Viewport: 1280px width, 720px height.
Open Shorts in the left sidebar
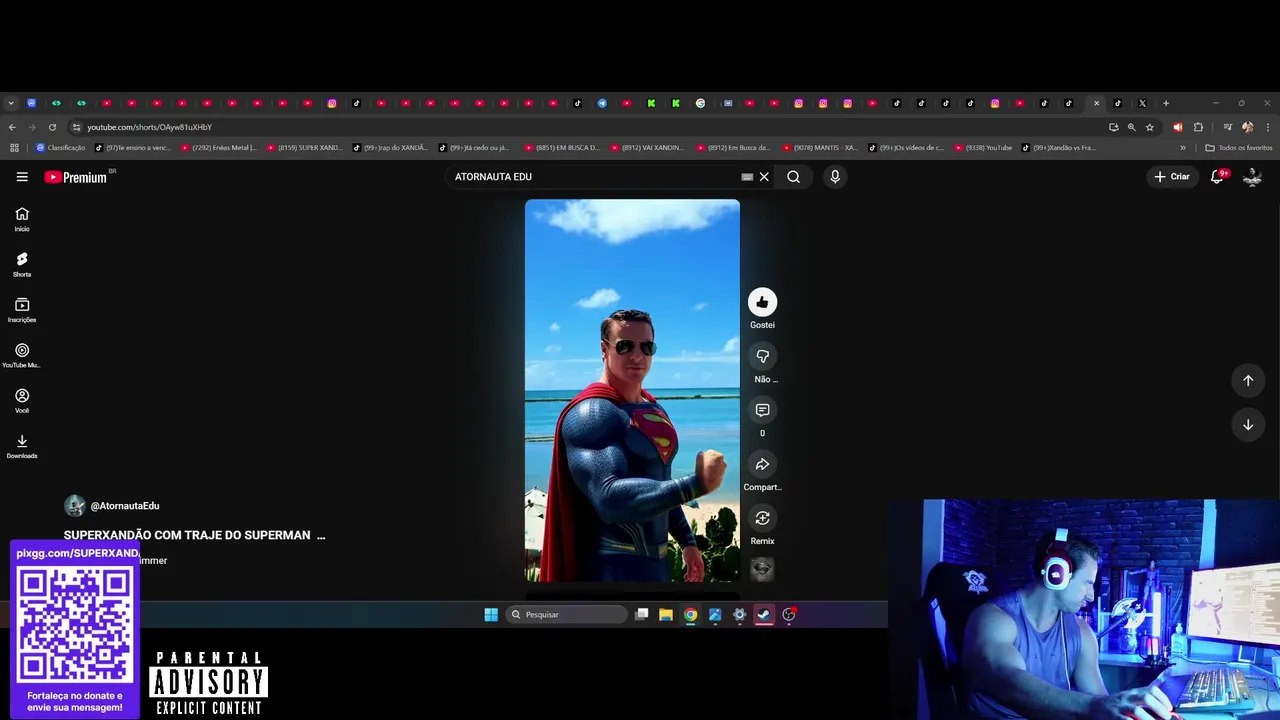(x=22, y=265)
